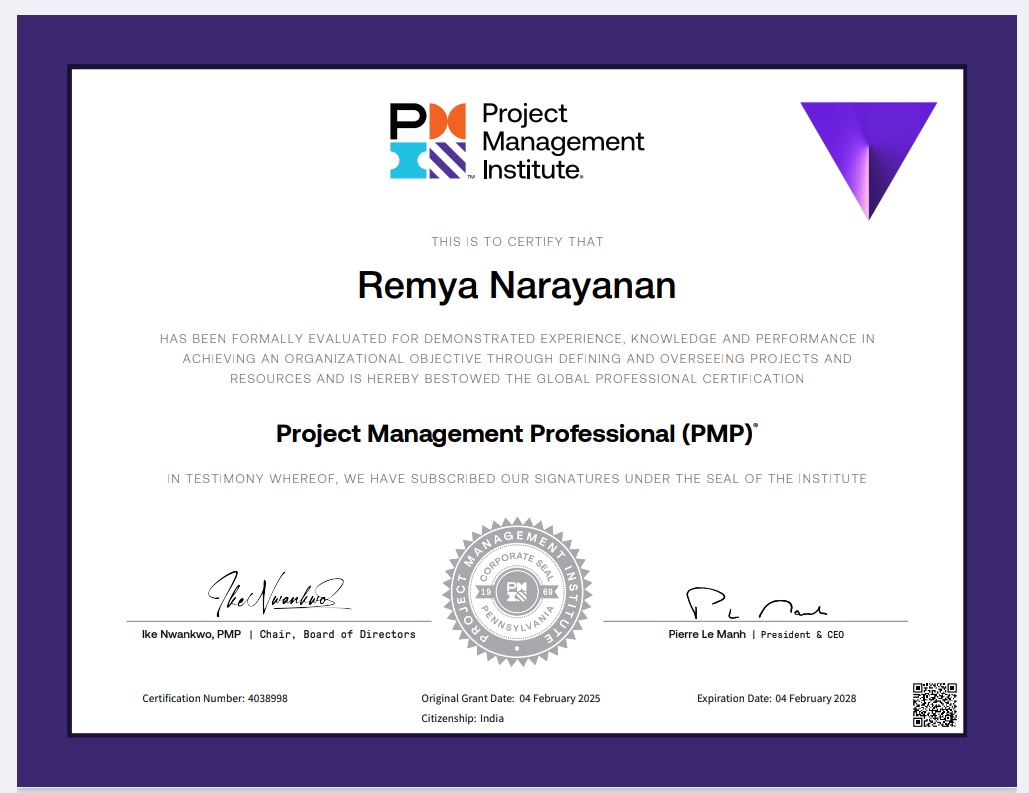Click Pierre Le Manh's handwritten signature
This screenshot has width=1029, height=793.
tap(756, 603)
